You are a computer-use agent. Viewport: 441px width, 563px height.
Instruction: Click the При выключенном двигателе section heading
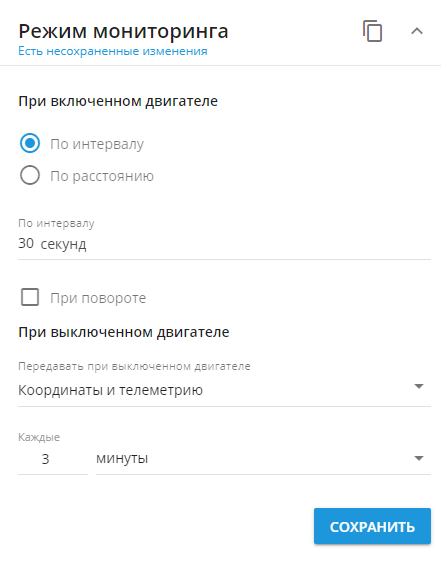click(124, 332)
